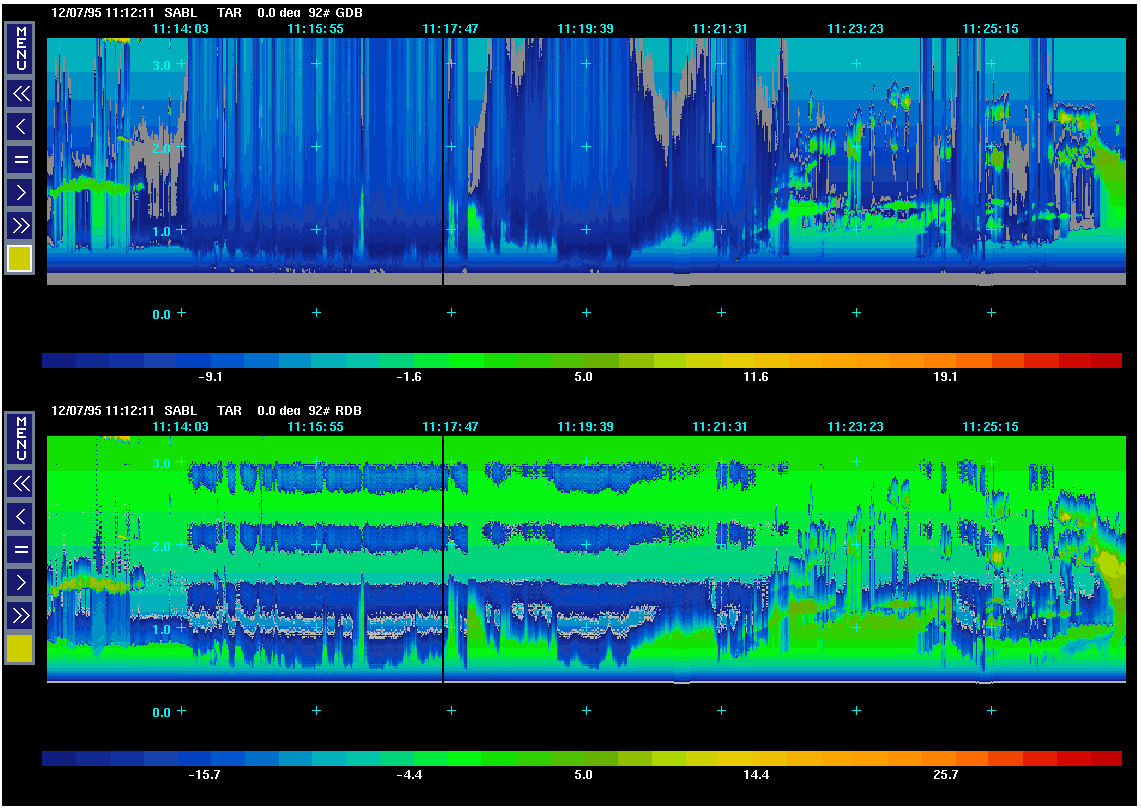The width and height of the screenshot is (1141, 810).
Task: Open the MENU button in the bottom RDB panel
Action: point(20,438)
